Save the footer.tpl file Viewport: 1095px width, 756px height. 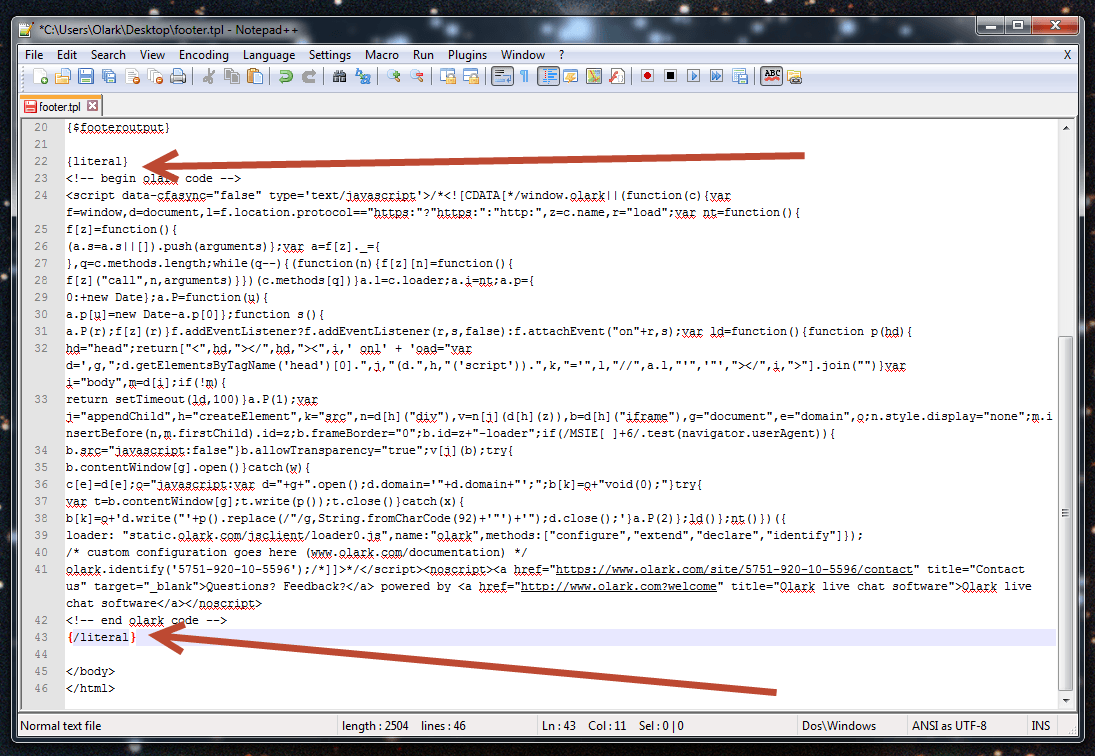tap(87, 76)
